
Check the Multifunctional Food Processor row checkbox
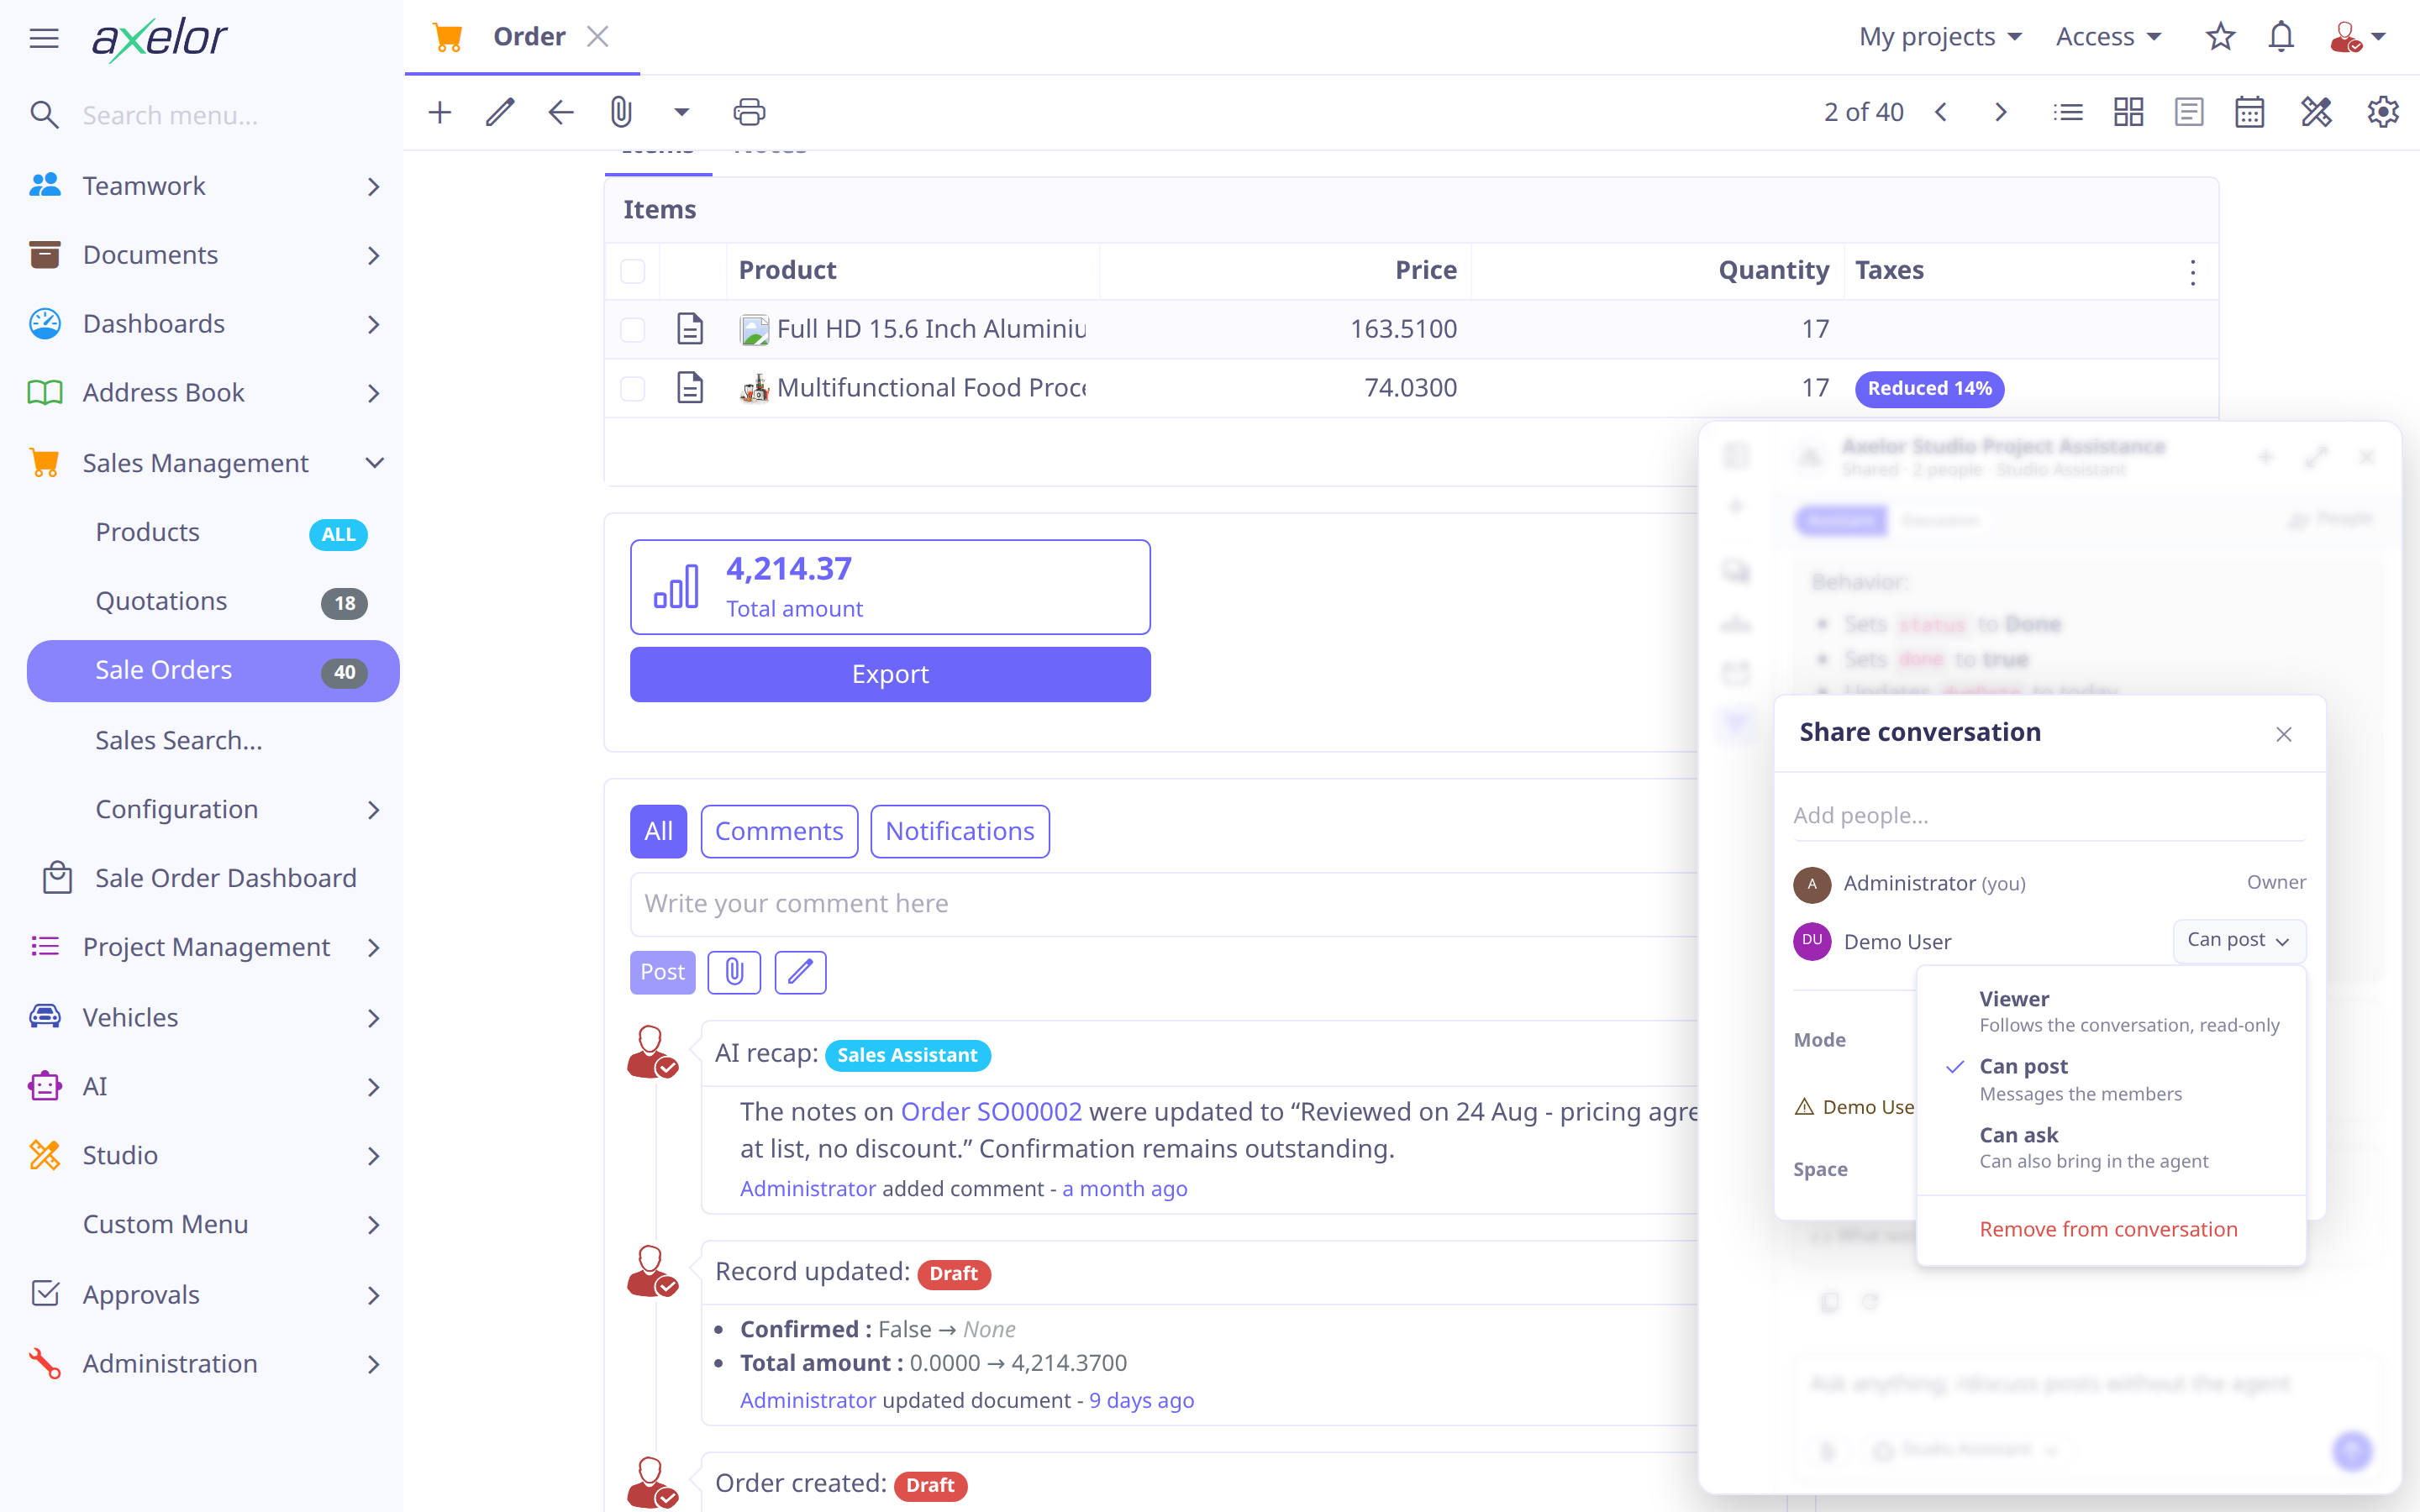coord(633,388)
